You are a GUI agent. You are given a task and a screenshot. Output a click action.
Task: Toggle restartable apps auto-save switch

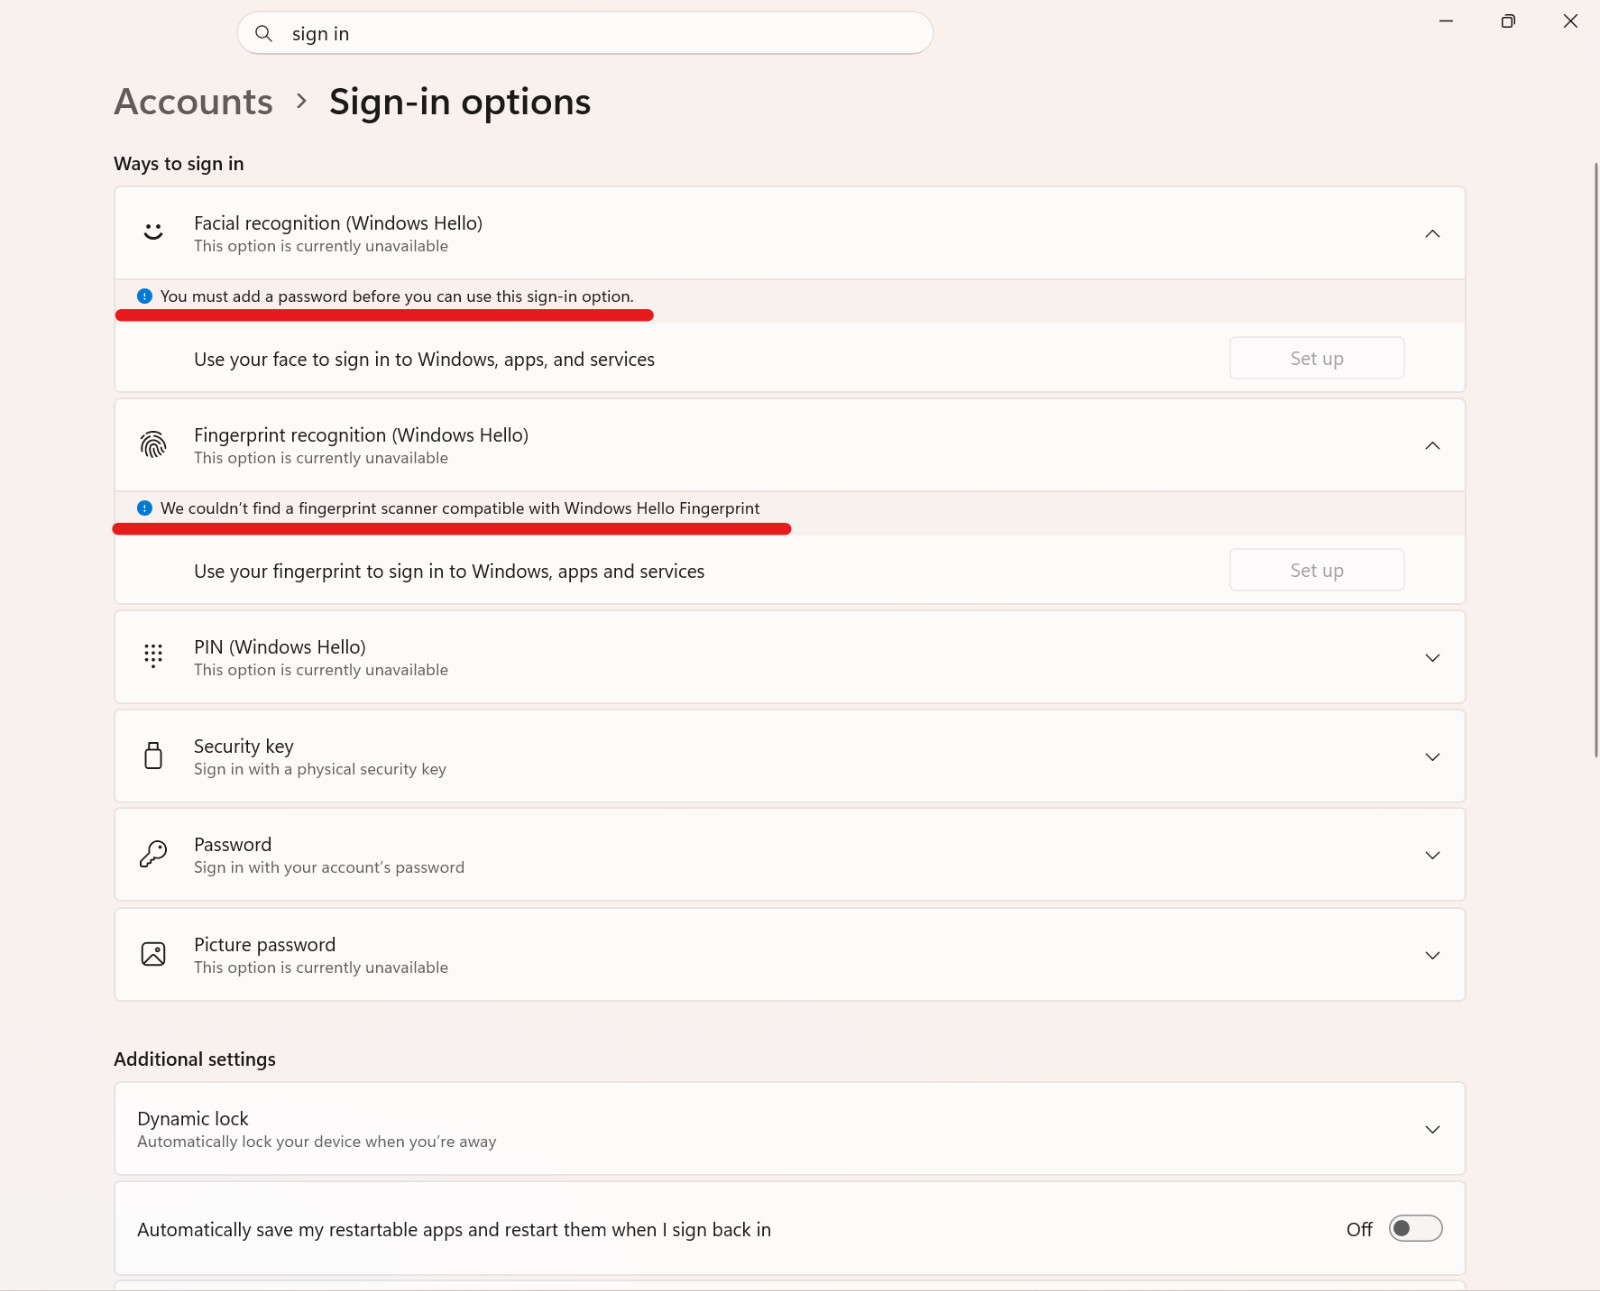tap(1415, 1228)
